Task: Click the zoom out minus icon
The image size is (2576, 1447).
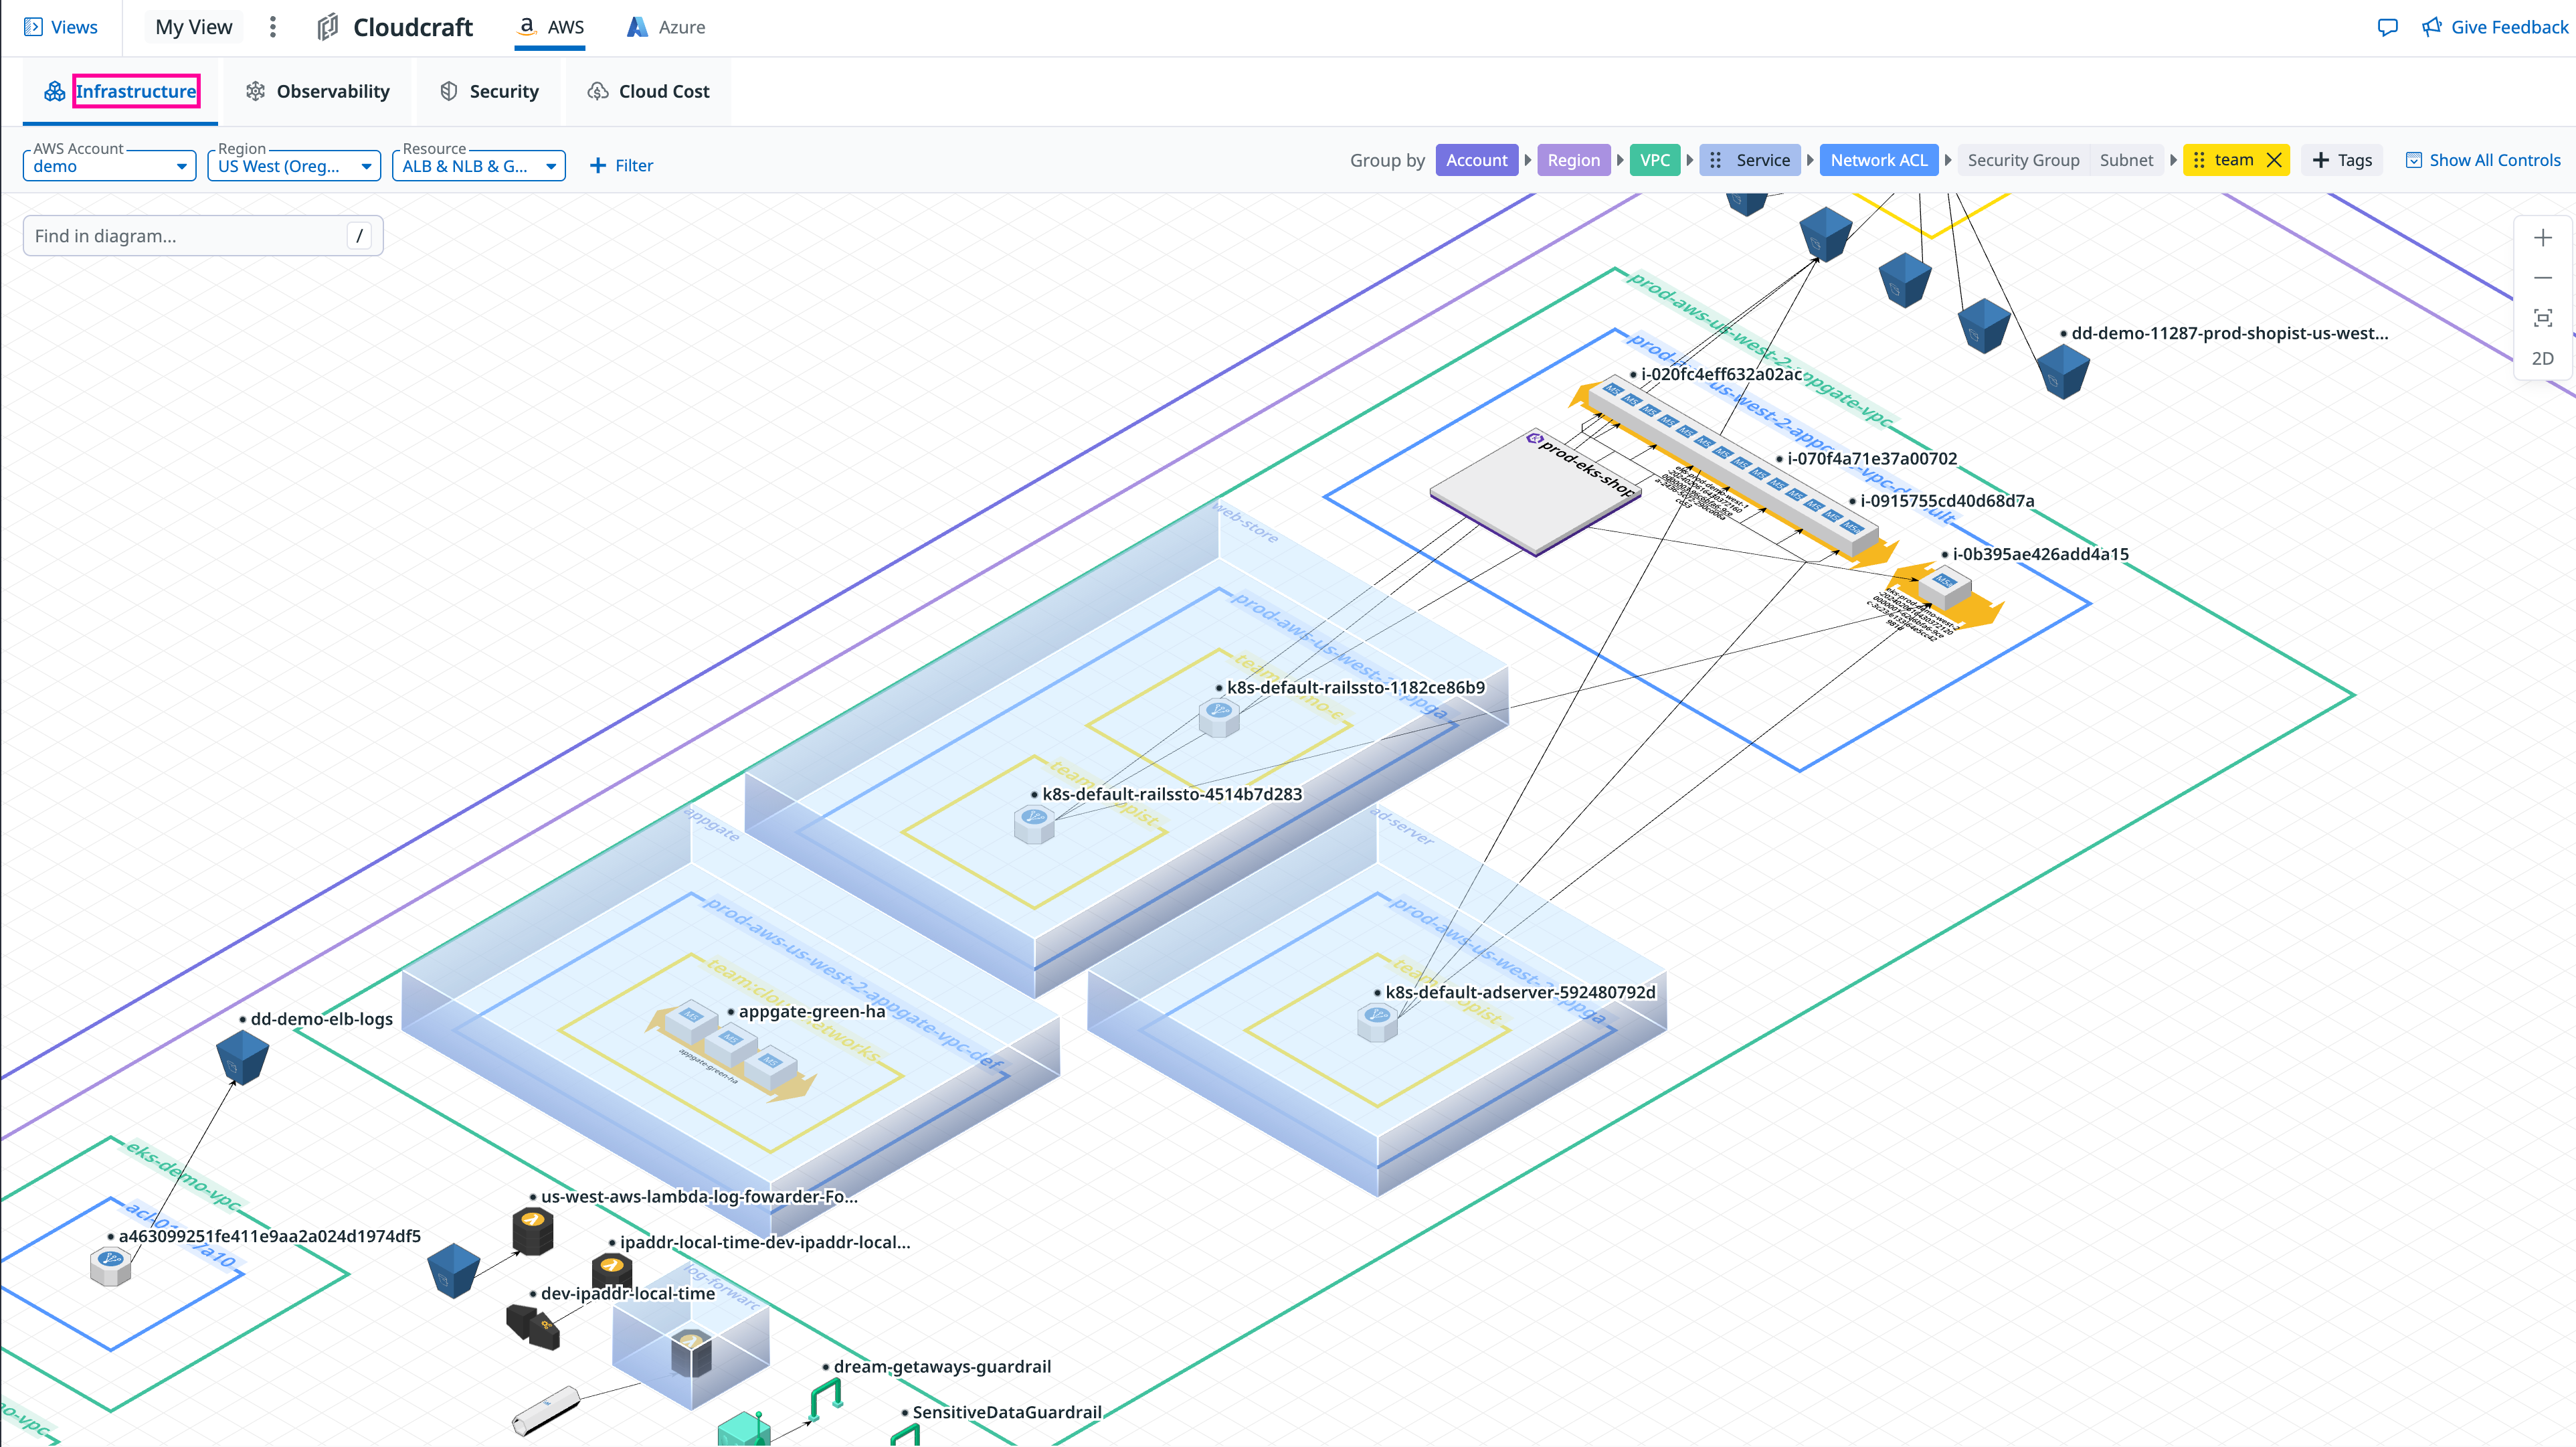Action: 2542,278
